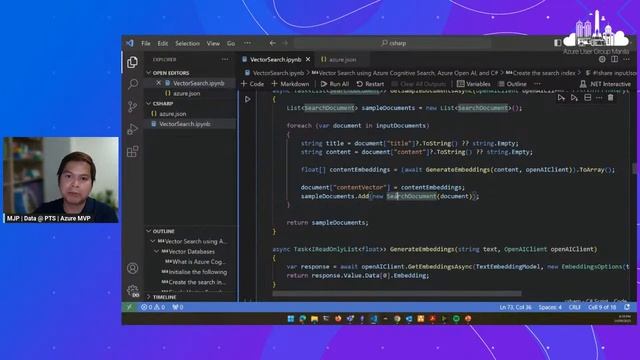
Task: Click 'Spaces: 4' indentation in status bar
Action: pyautogui.click(x=550, y=307)
